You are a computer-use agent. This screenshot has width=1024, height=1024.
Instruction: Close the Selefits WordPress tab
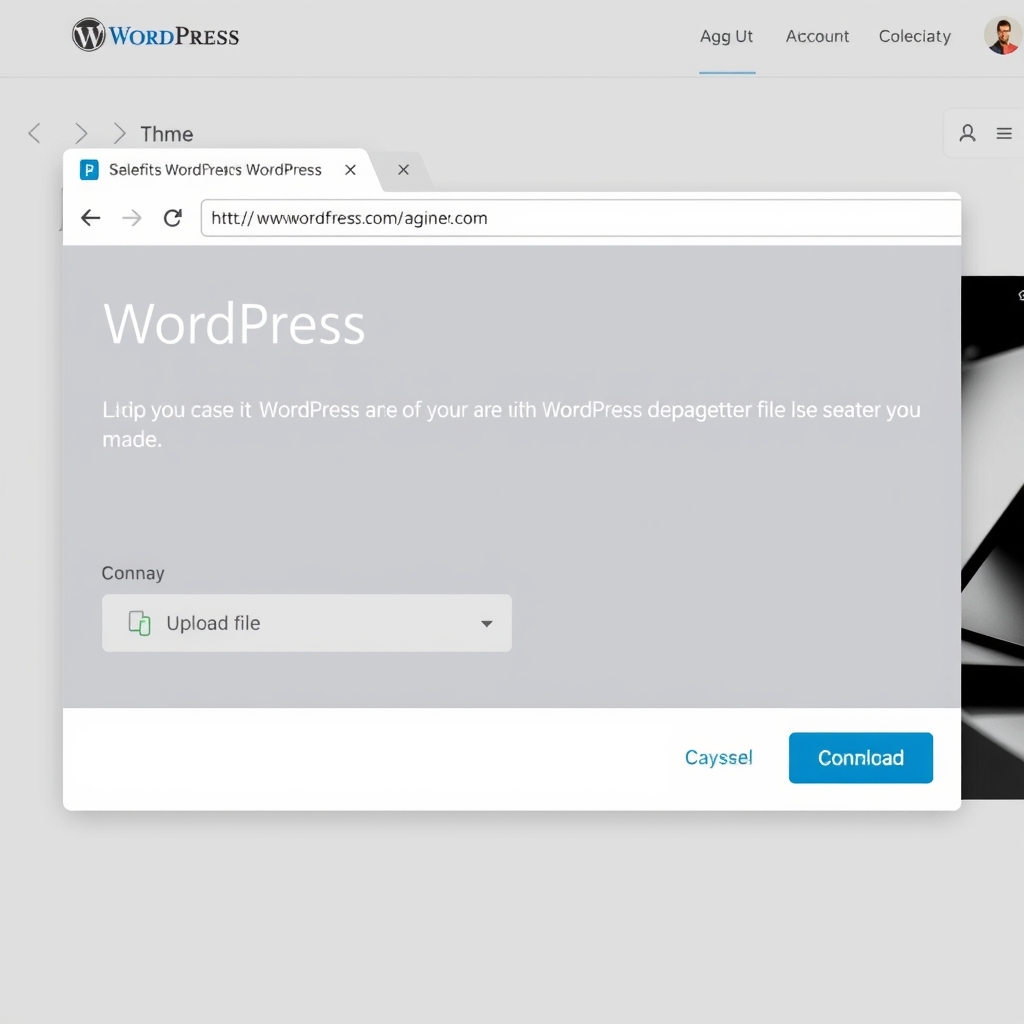click(350, 170)
